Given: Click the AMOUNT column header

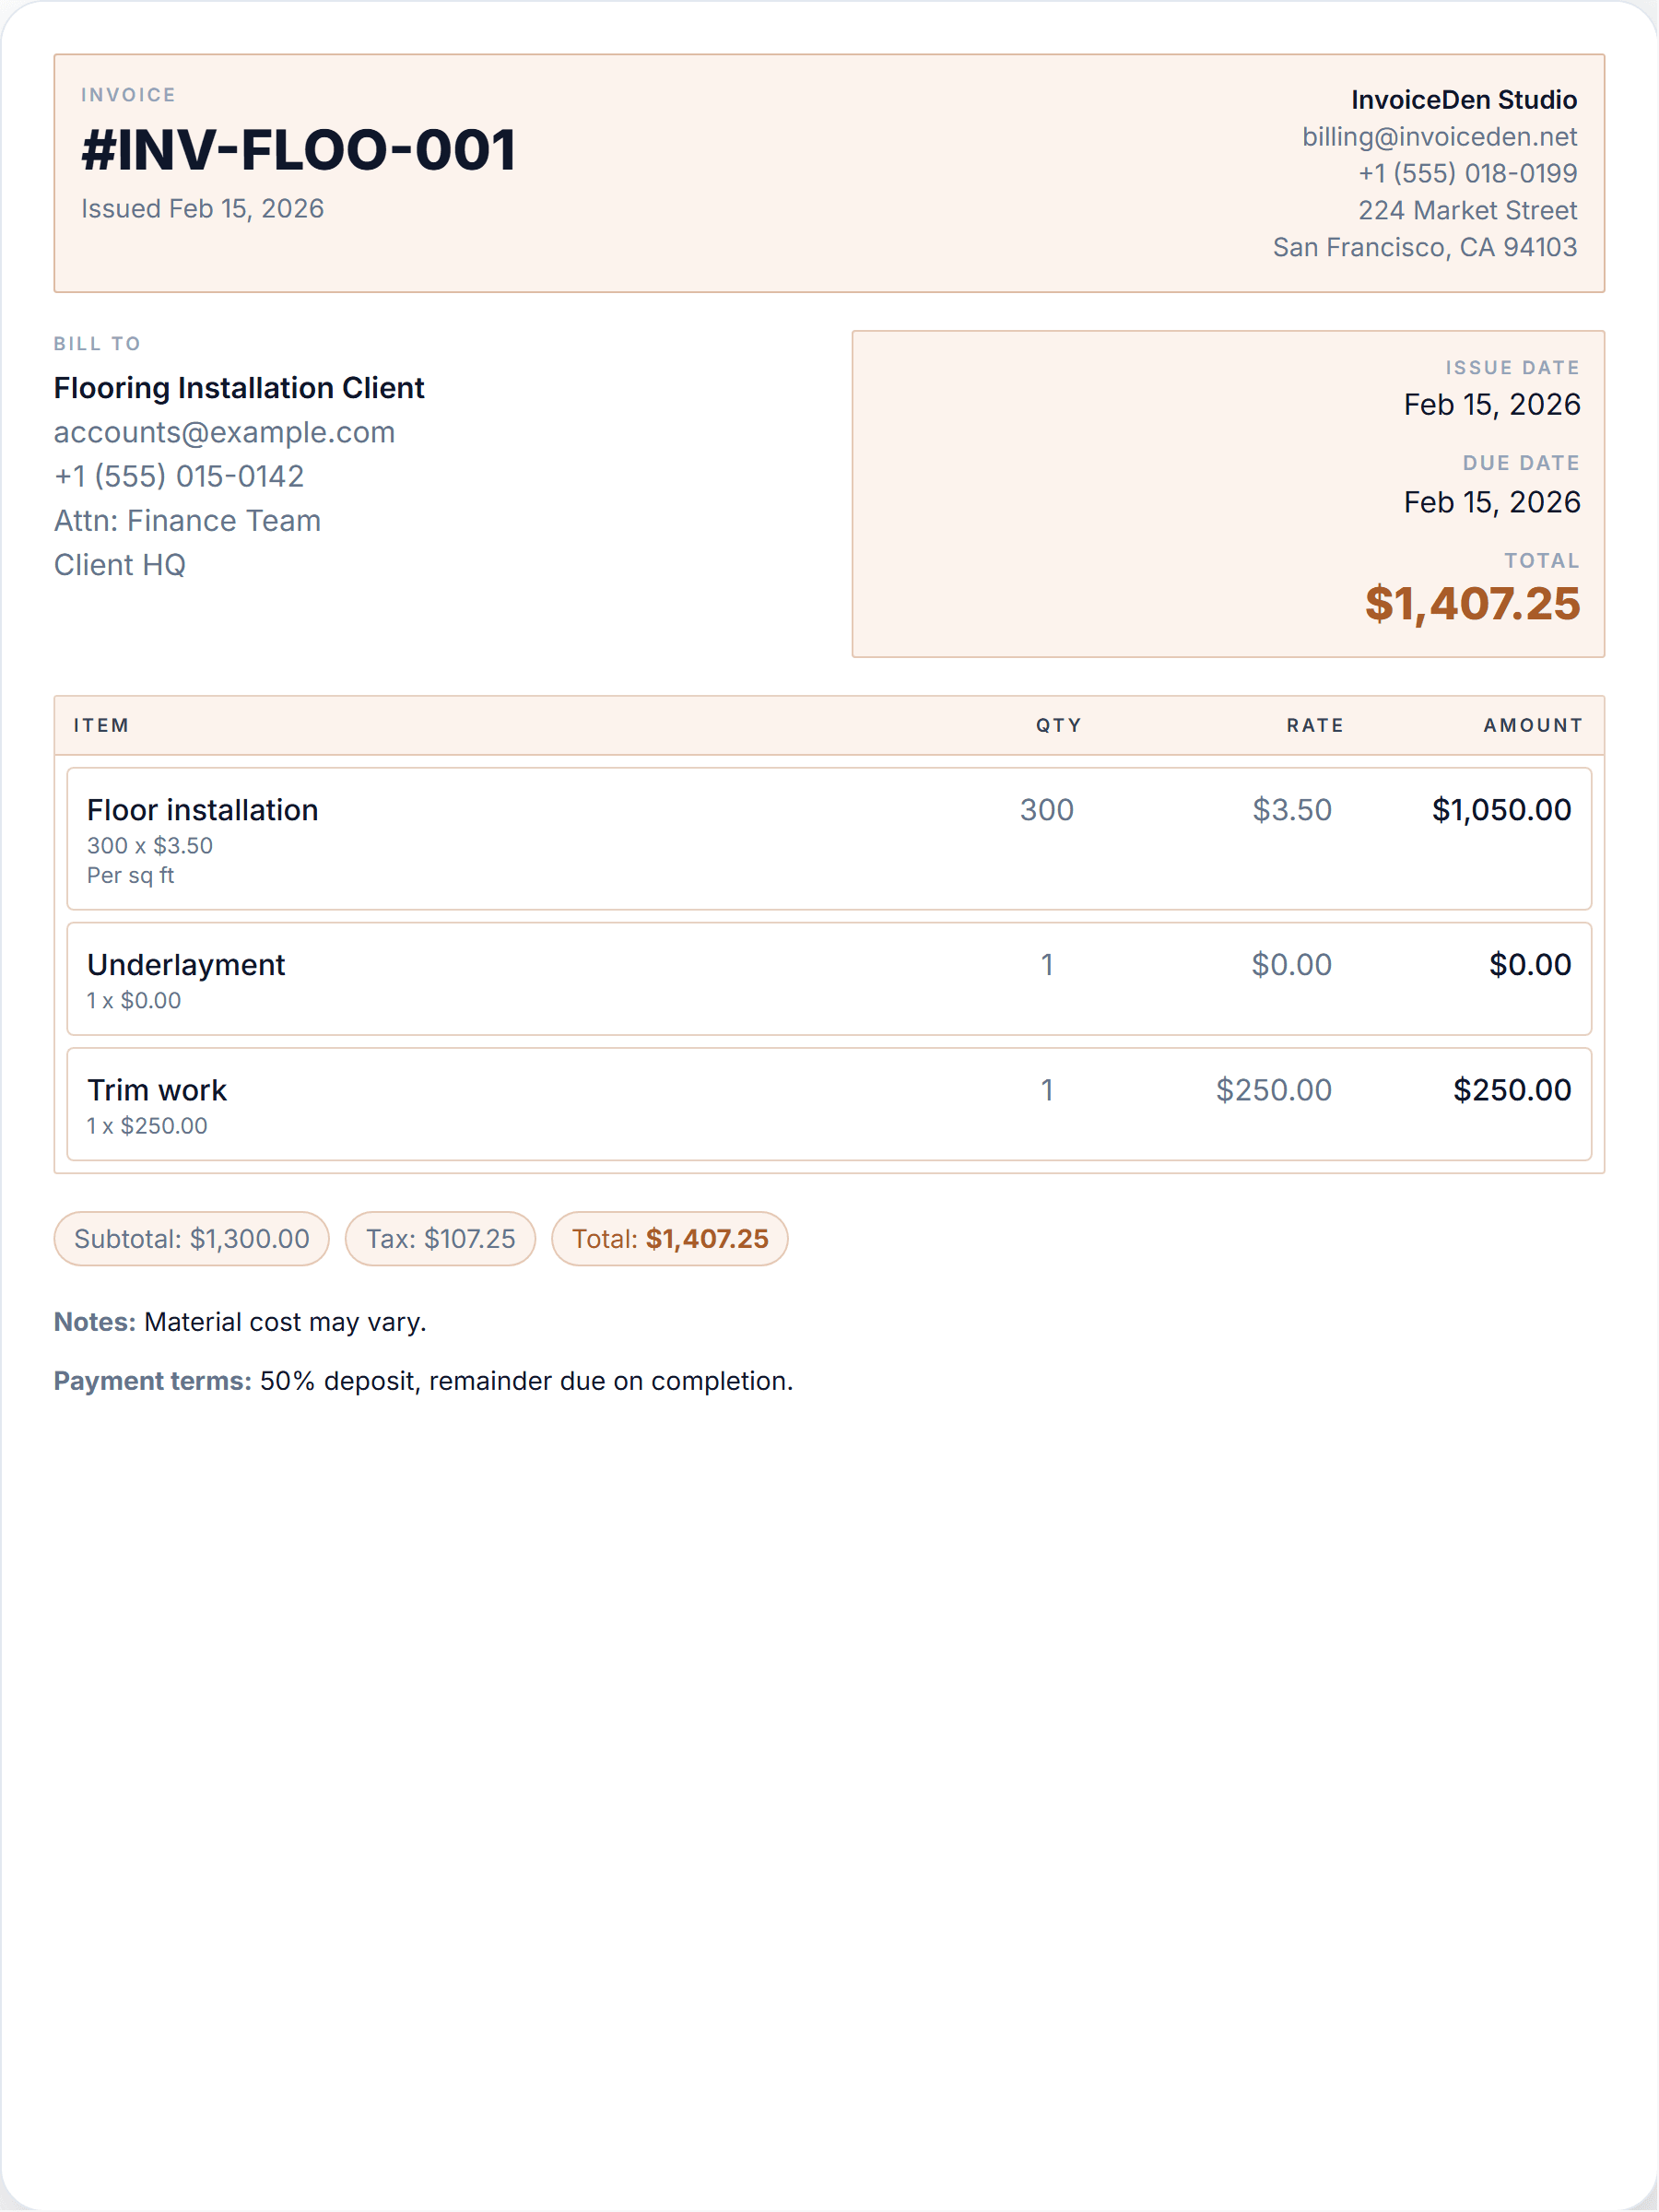Looking at the screenshot, I should [1533, 726].
